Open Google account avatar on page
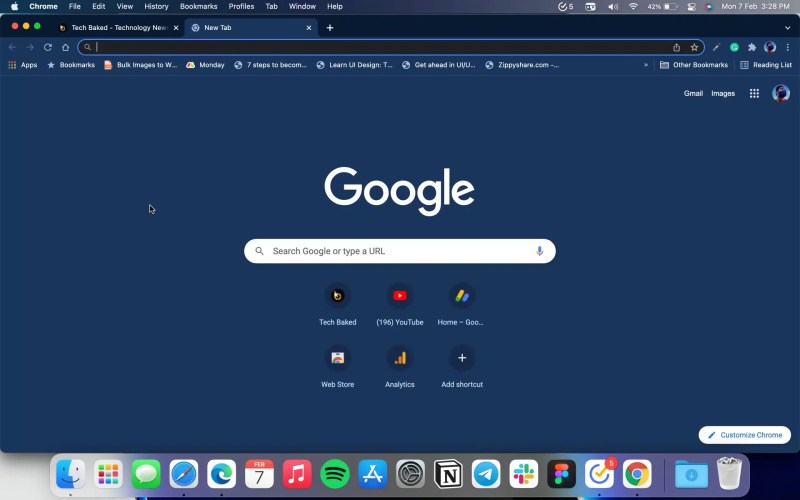Viewport: 800px width, 500px height. tap(781, 93)
